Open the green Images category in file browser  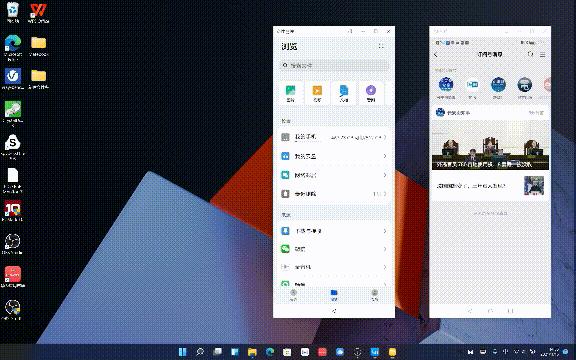click(x=291, y=93)
